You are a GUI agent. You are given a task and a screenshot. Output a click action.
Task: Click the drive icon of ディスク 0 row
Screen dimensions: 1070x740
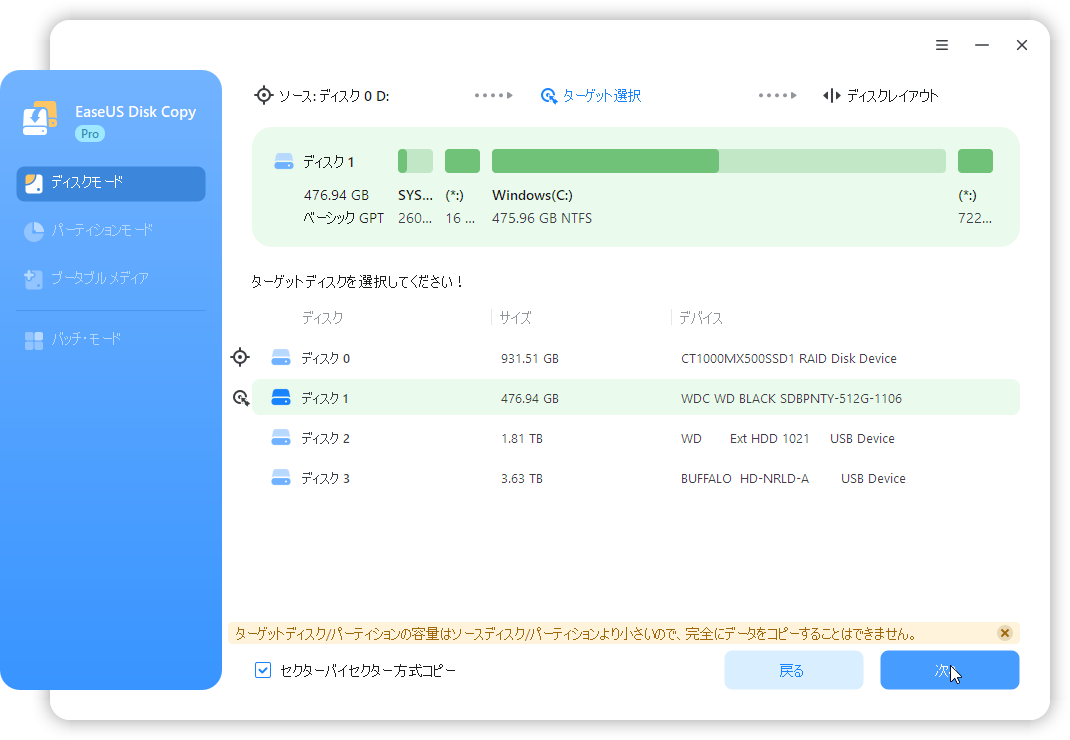click(x=281, y=358)
